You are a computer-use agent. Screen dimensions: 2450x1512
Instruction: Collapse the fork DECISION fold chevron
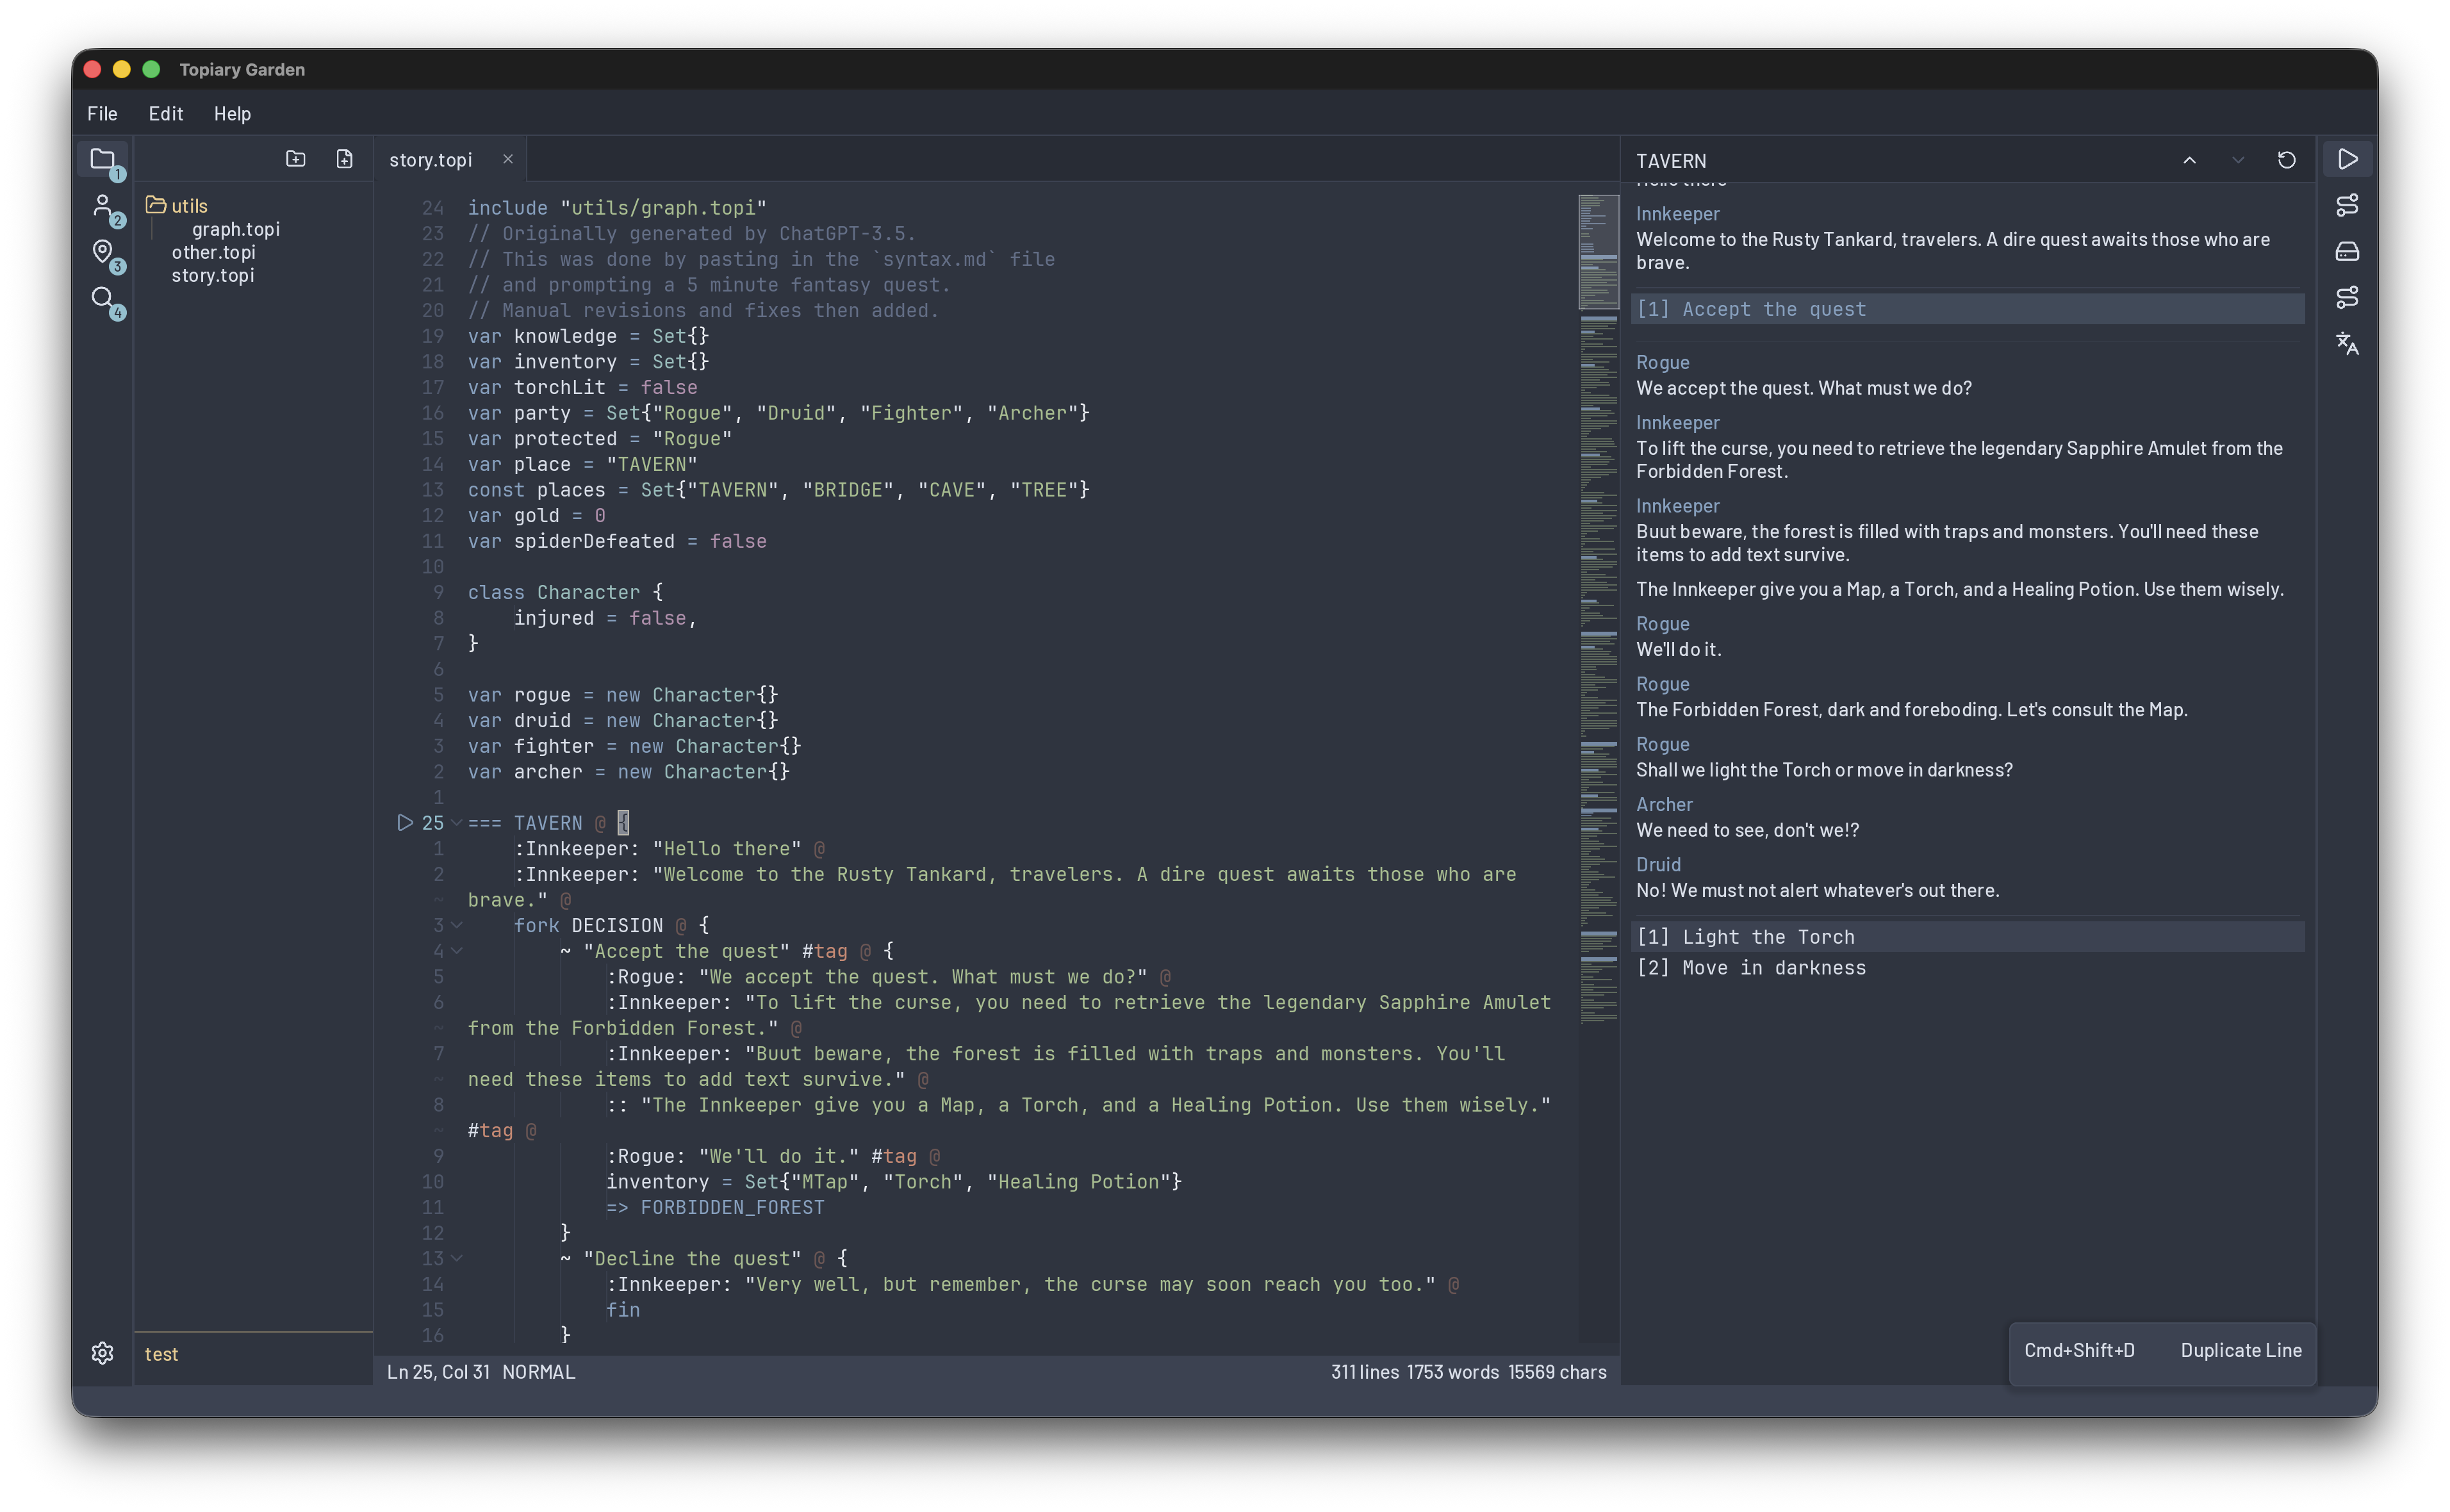click(457, 925)
